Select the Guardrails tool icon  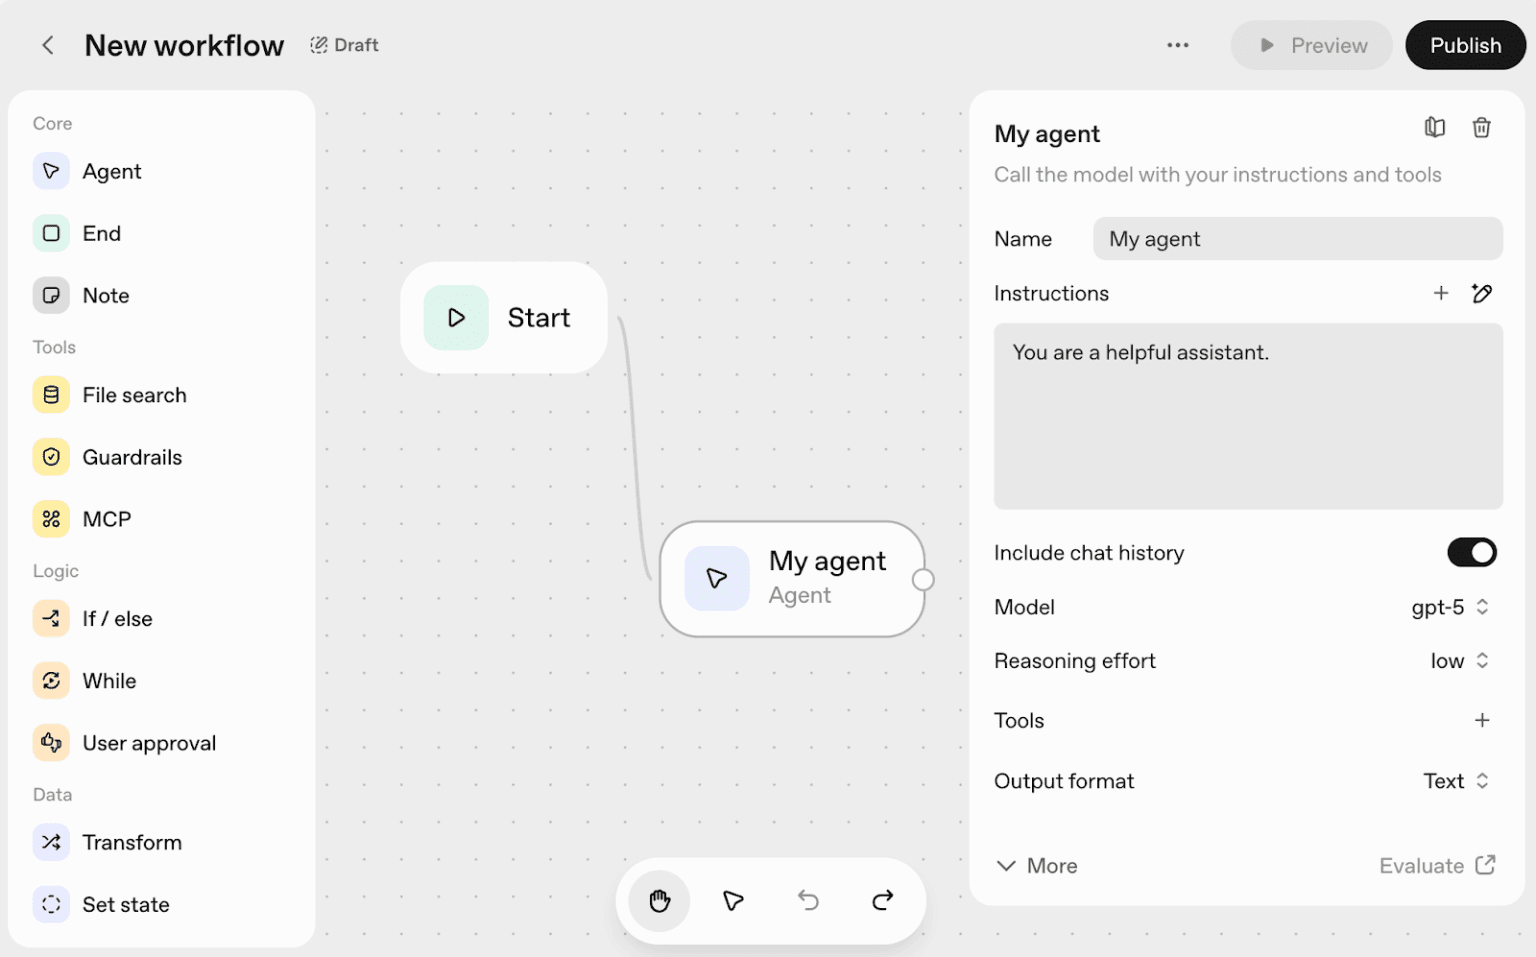51,457
